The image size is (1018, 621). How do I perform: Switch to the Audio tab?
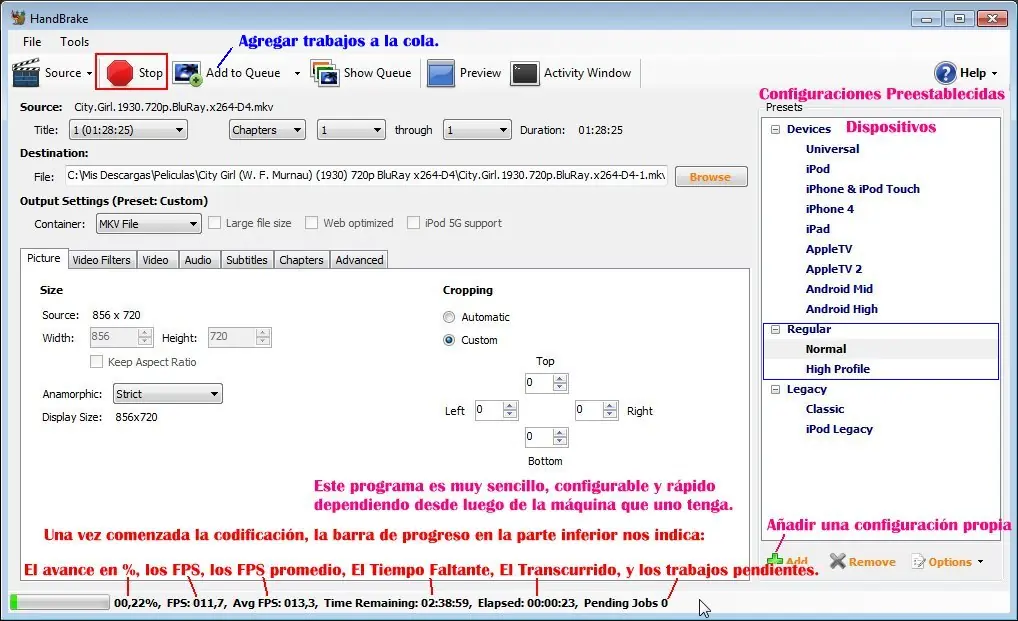pos(198,260)
